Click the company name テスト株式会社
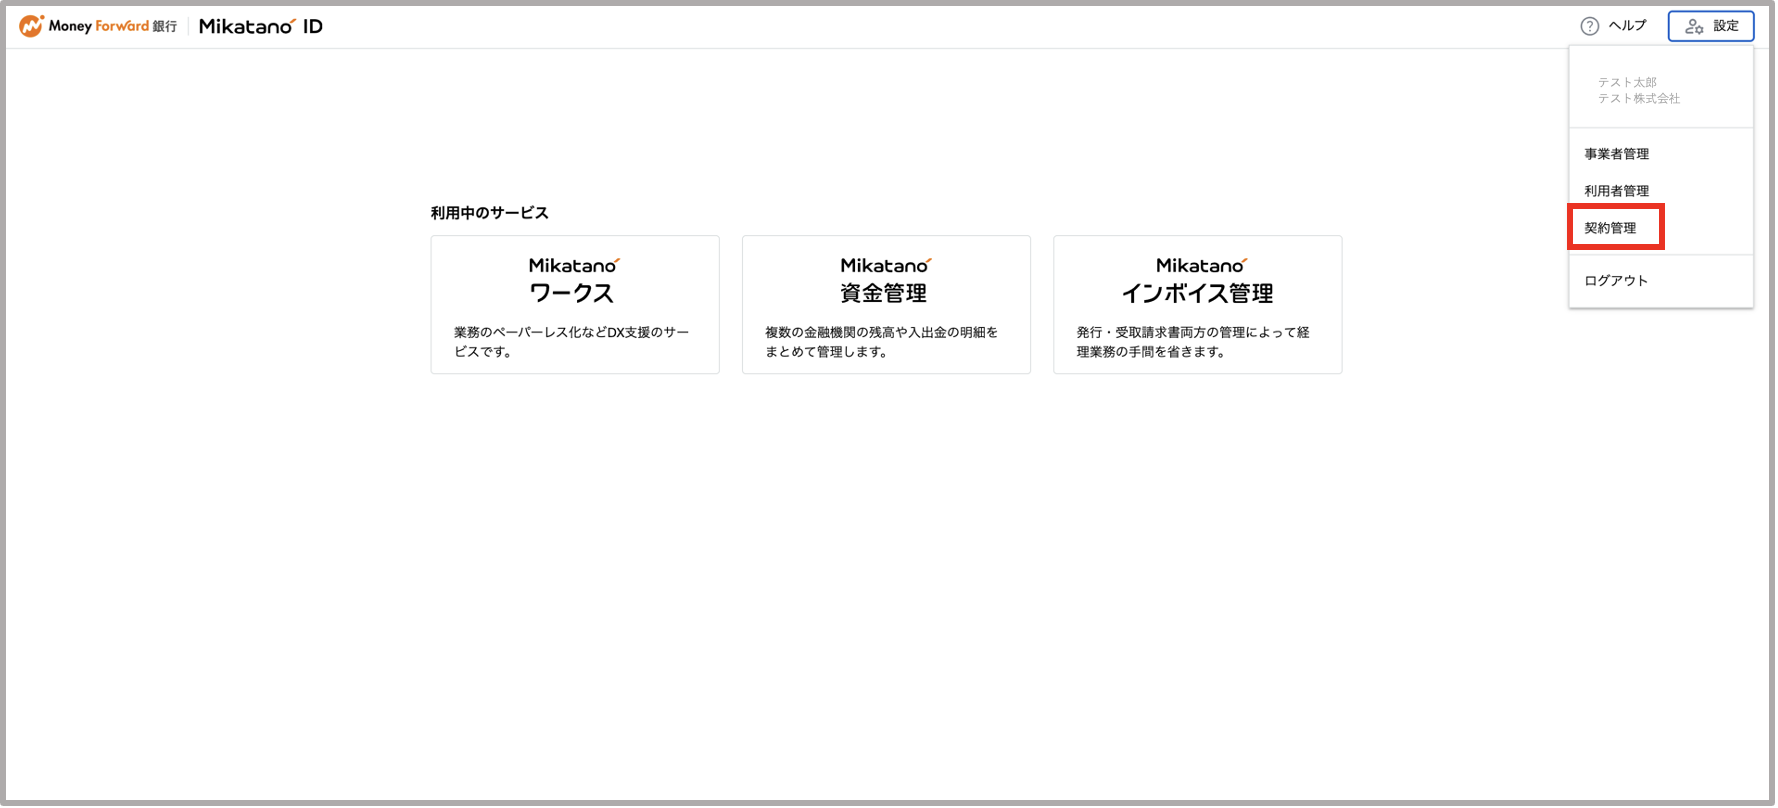 1639,98
